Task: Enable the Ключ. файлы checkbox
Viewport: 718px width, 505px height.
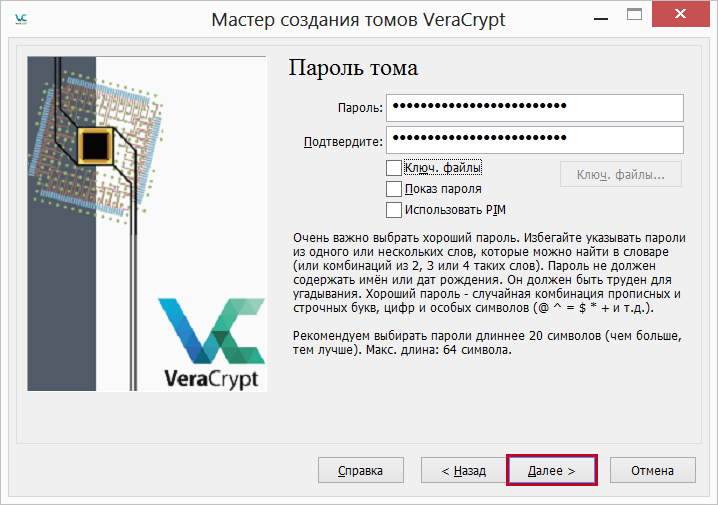Action: [x=394, y=168]
